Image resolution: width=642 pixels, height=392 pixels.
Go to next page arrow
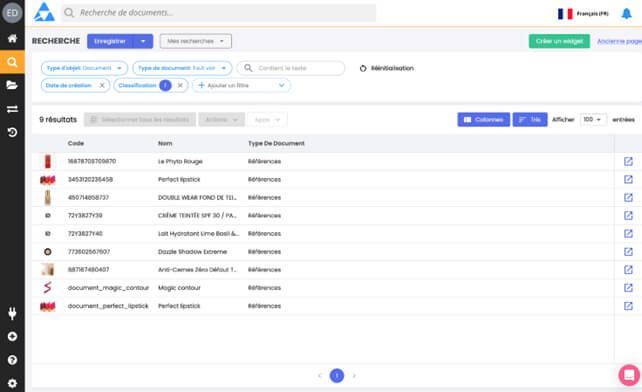(x=354, y=375)
